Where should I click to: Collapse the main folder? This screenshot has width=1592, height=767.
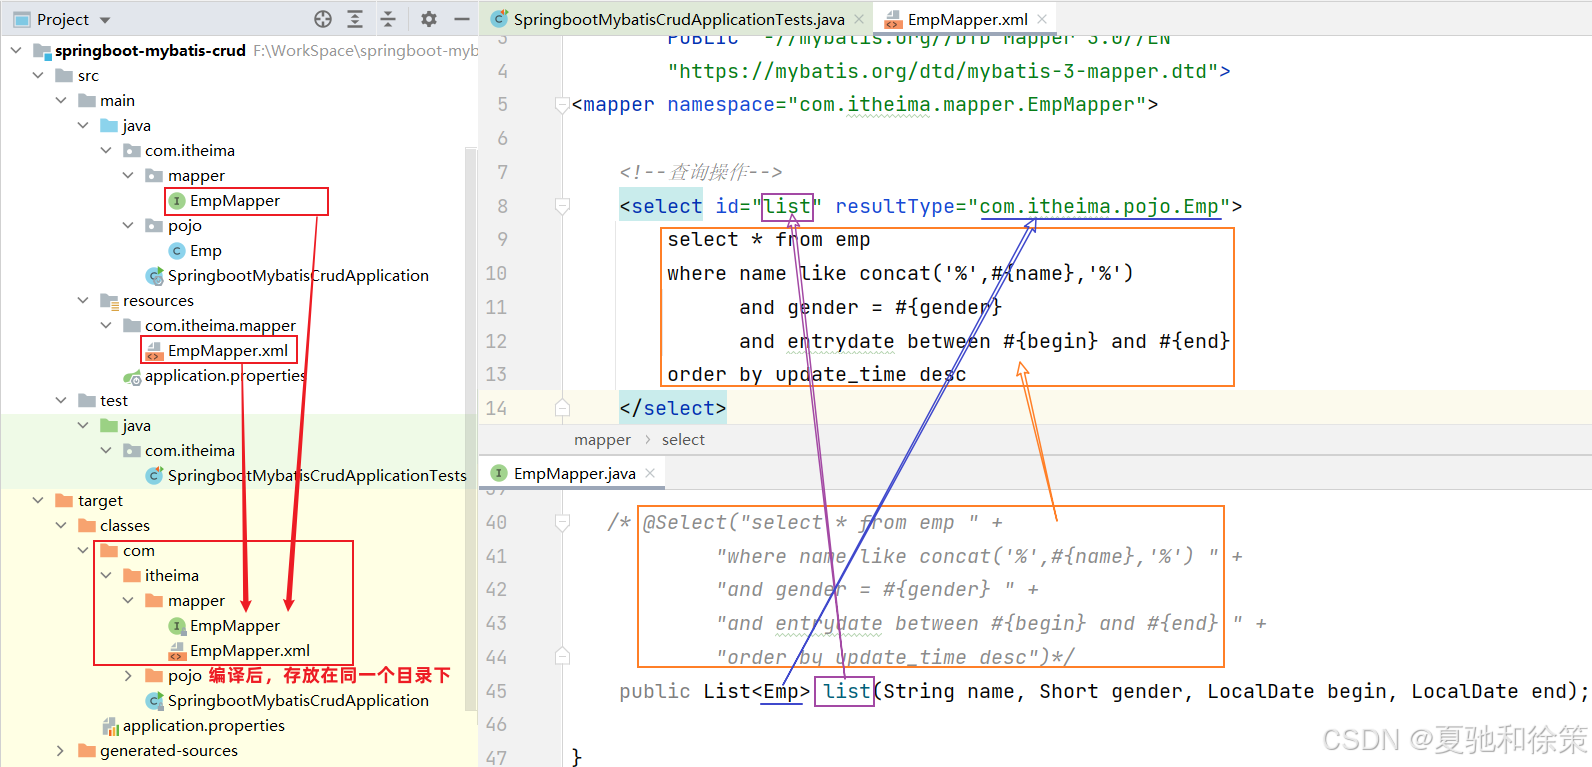(61, 100)
